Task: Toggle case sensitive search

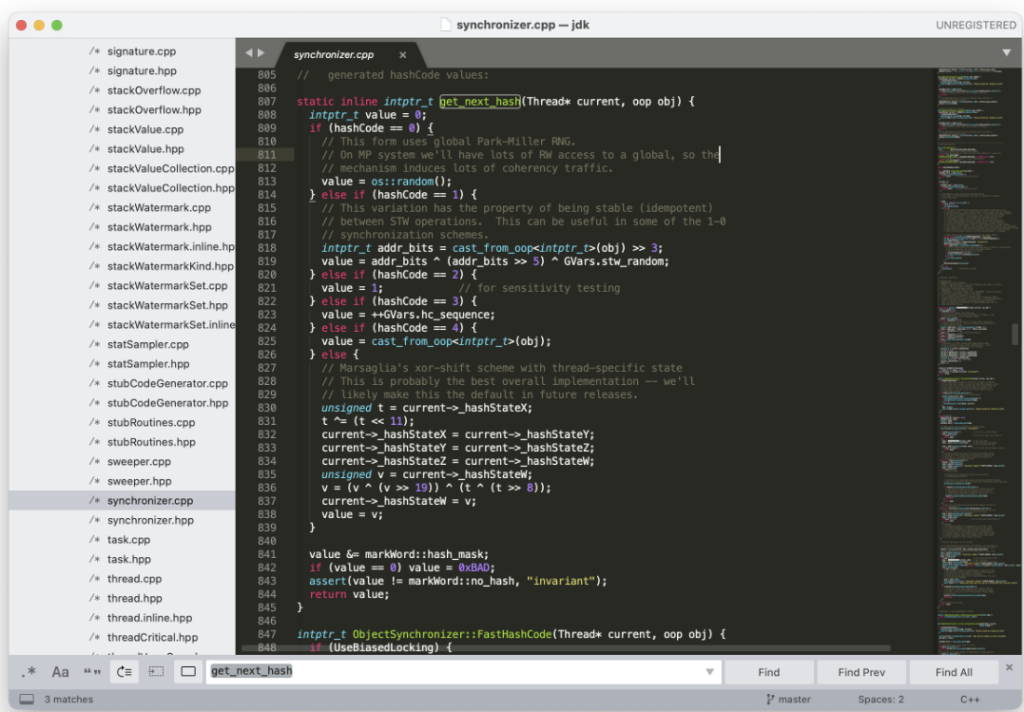Action: tap(60, 672)
